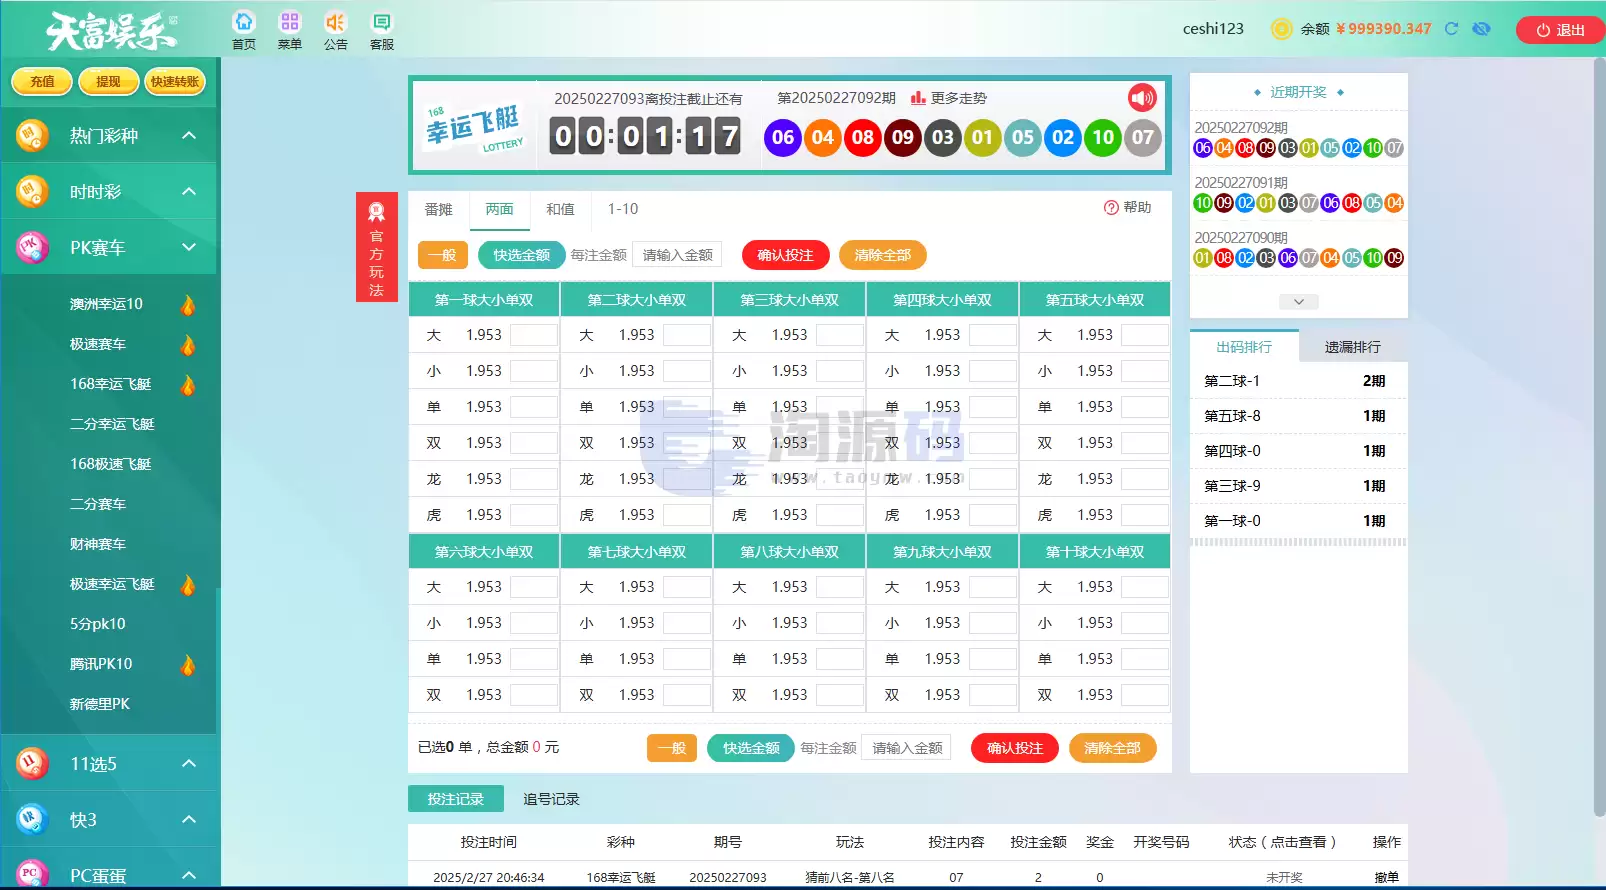Mute the lottery sound speaker icon

click(x=1142, y=97)
